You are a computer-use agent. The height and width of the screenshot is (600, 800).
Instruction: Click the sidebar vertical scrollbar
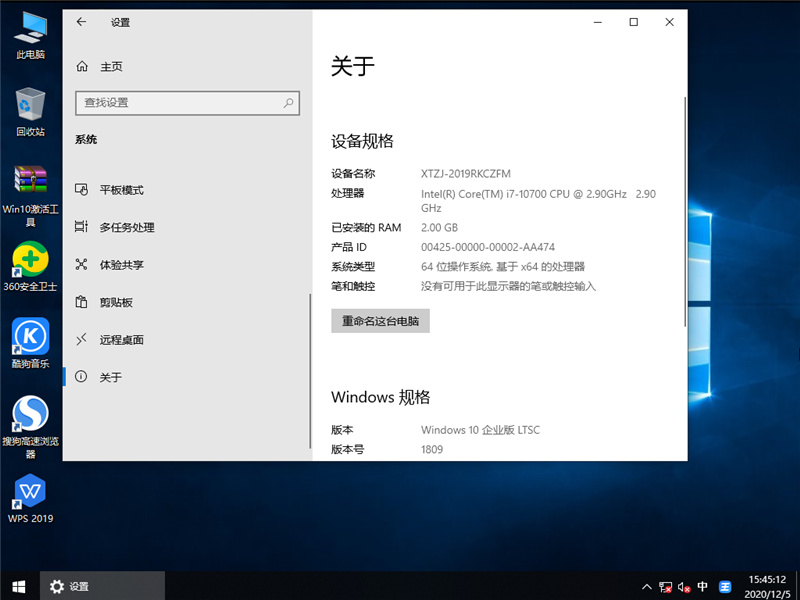click(310, 371)
